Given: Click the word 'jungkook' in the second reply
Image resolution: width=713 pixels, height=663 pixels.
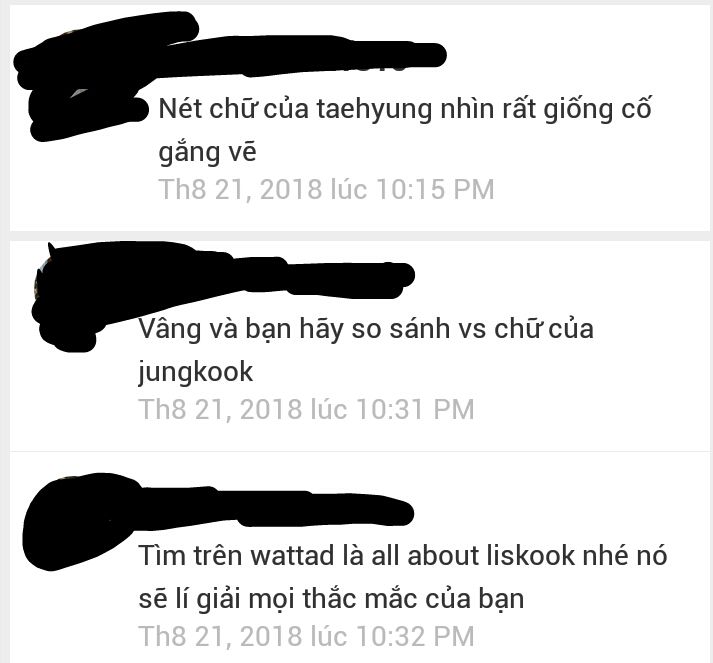Looking at the screenshot, I should [x=196, y=372].
